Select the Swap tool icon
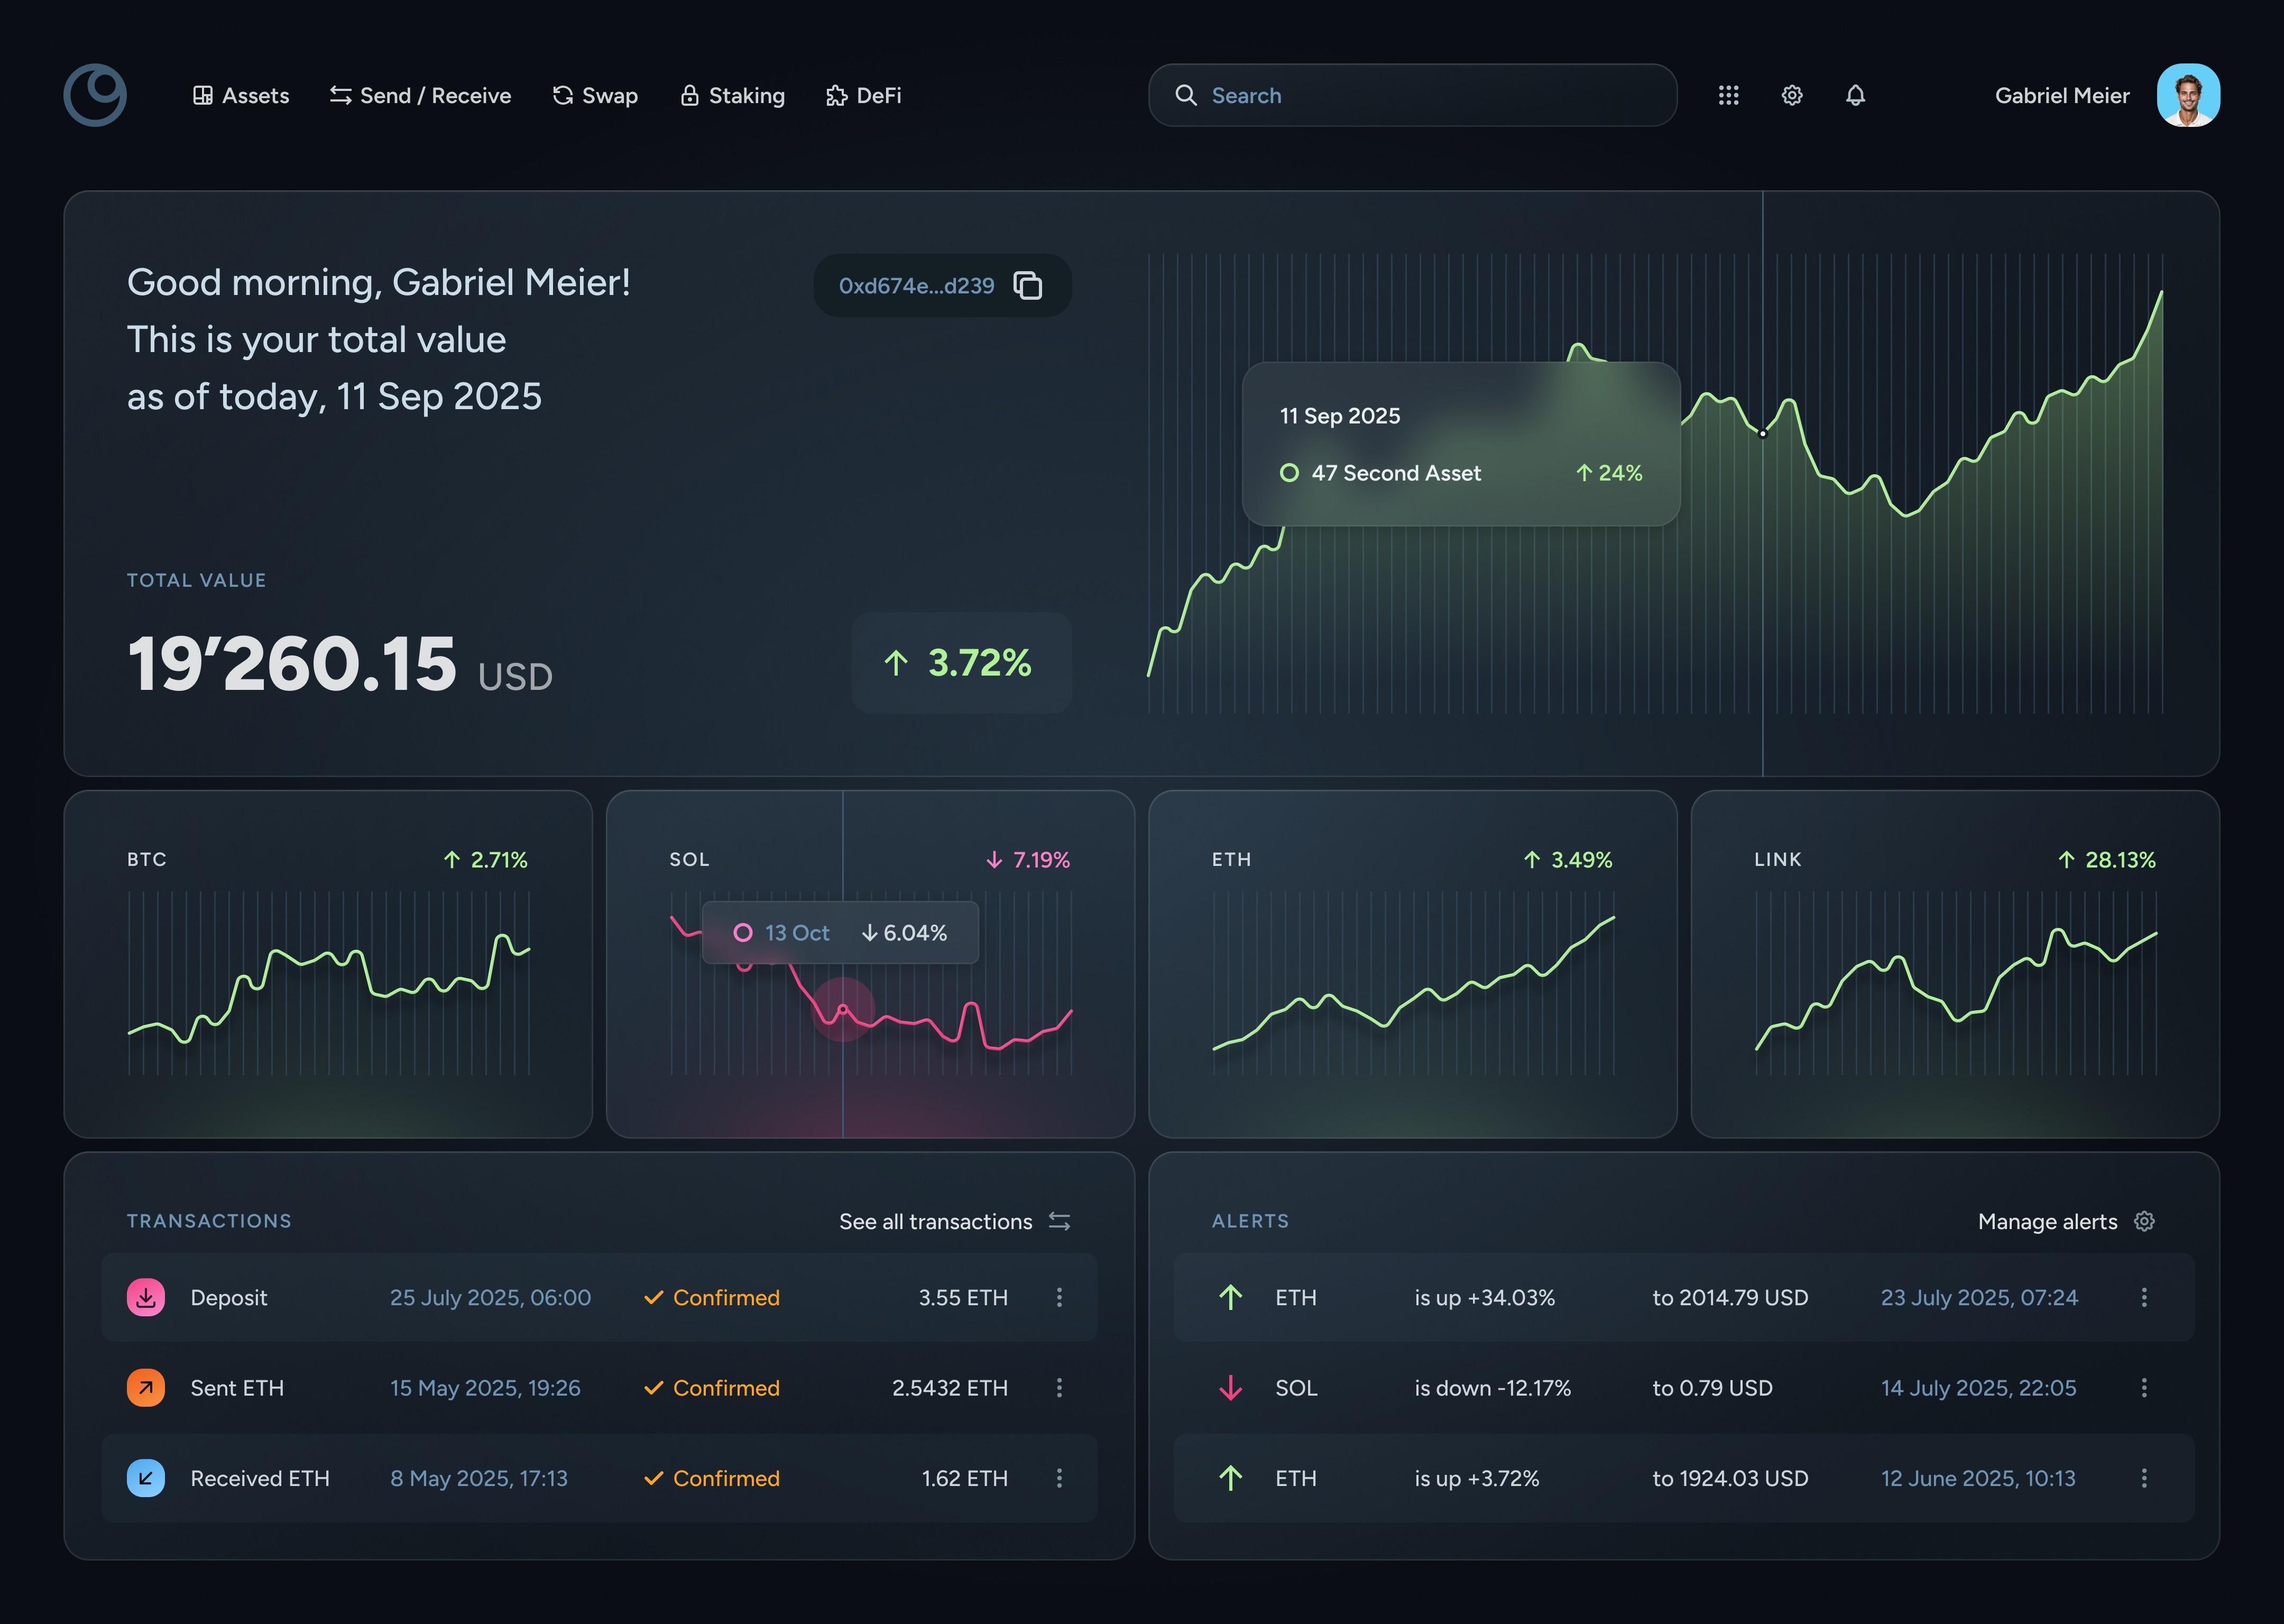The image size is (2284, 1624). point(563,95)
